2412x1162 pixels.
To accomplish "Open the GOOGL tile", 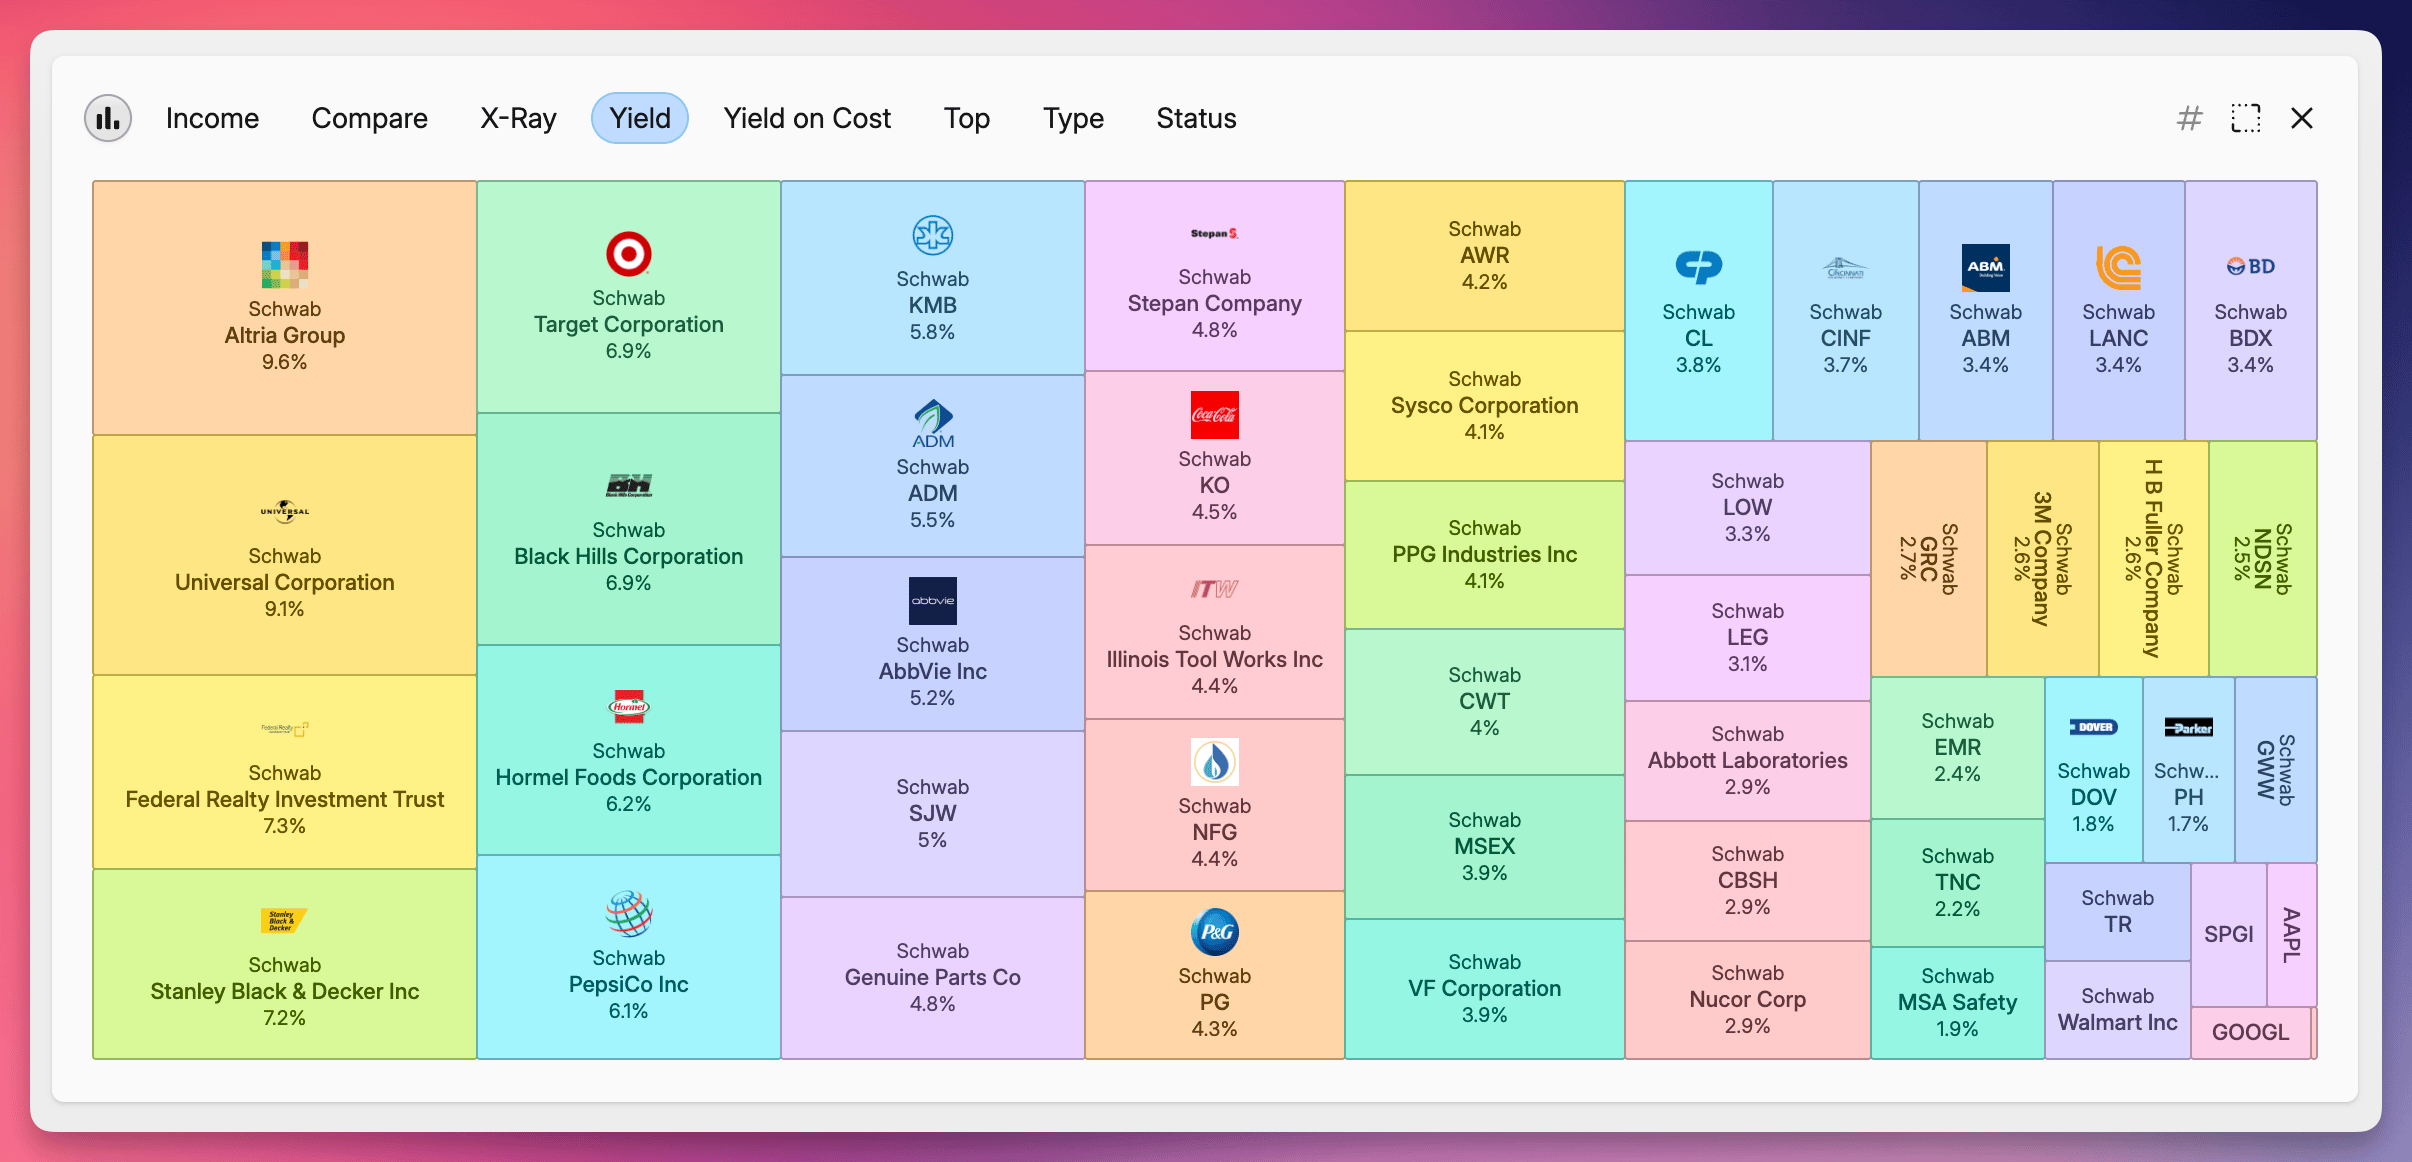I will tap(2251, 1033).
